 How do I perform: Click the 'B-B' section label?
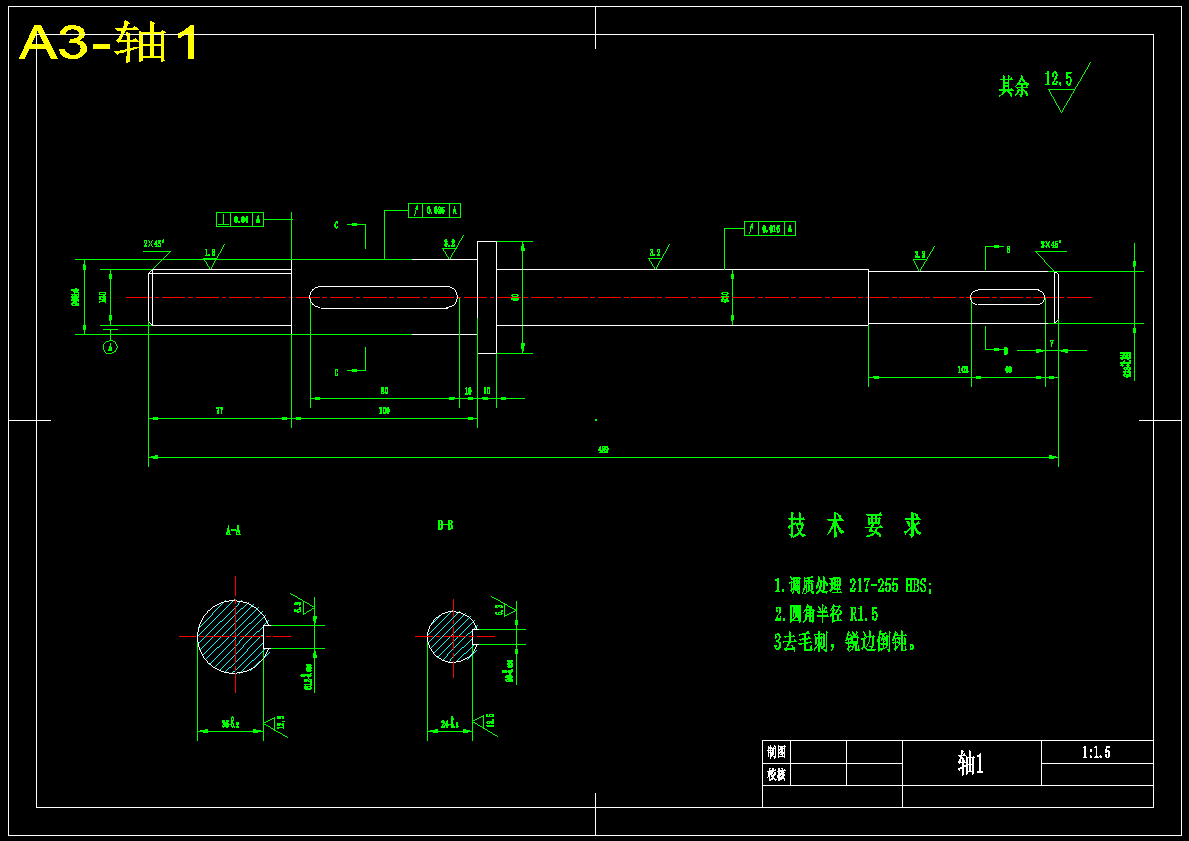pyautogui.click(x=445, y=525)
